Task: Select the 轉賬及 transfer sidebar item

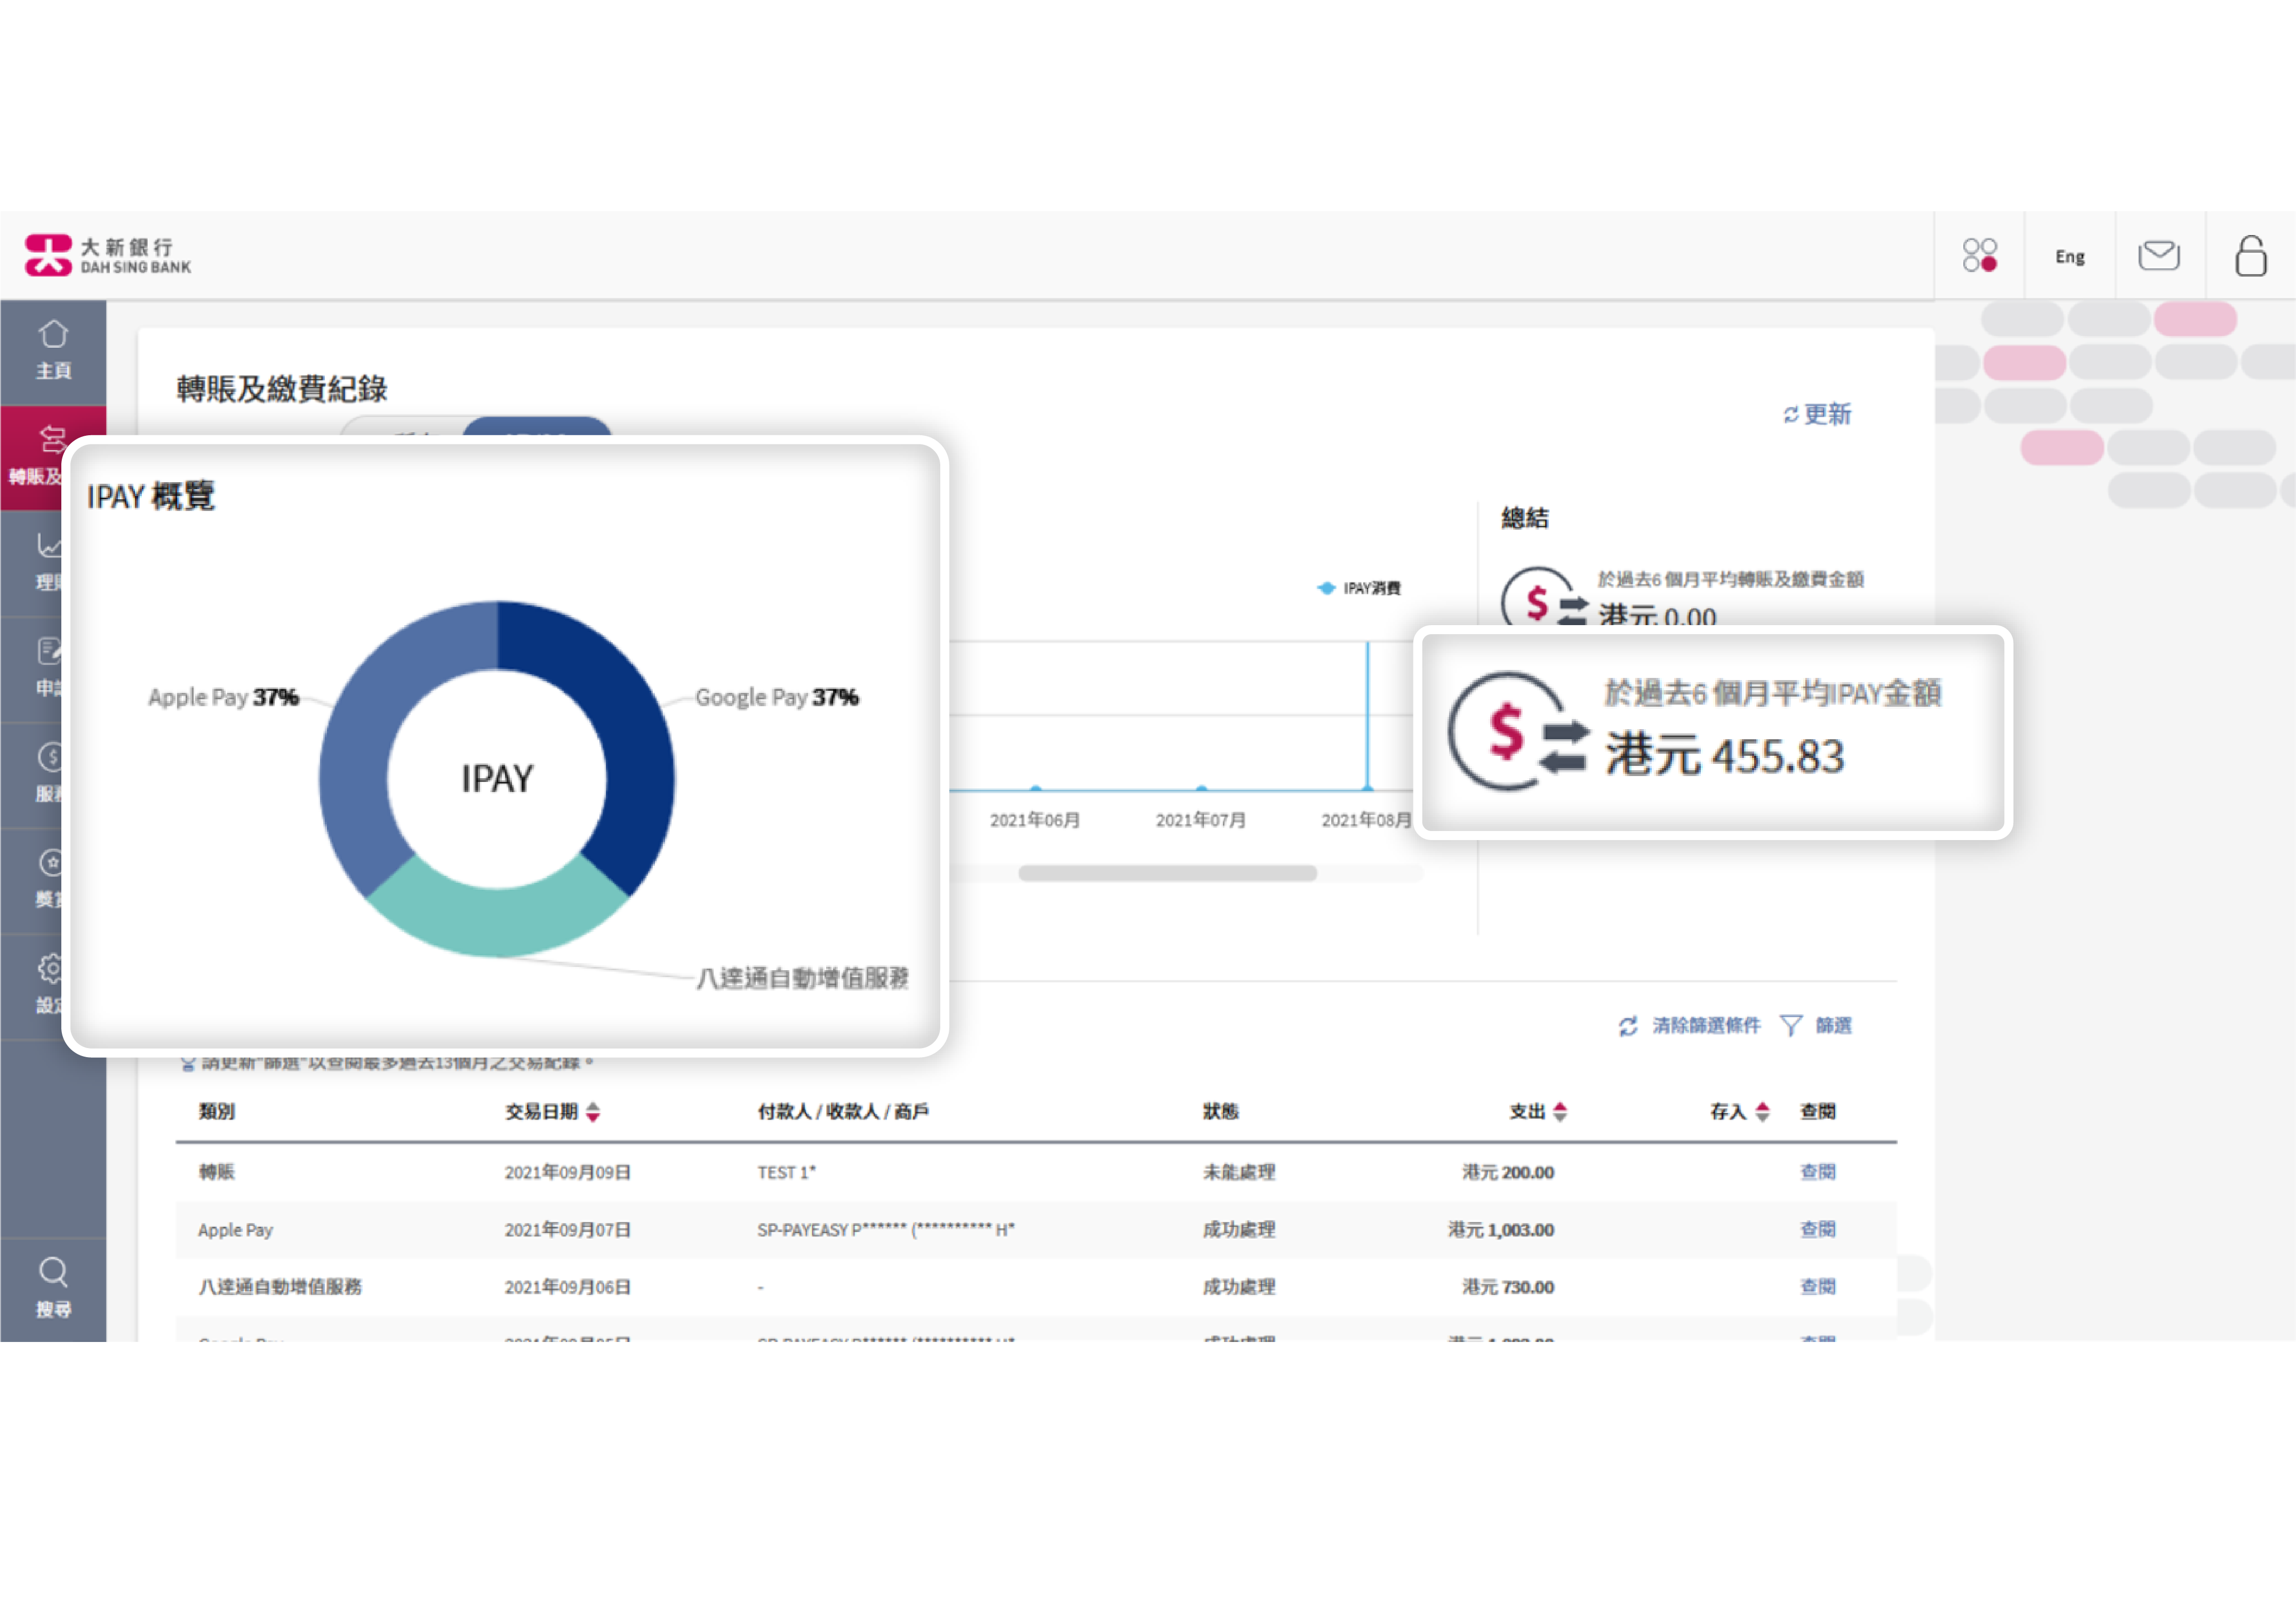Action: pos(35,457)
